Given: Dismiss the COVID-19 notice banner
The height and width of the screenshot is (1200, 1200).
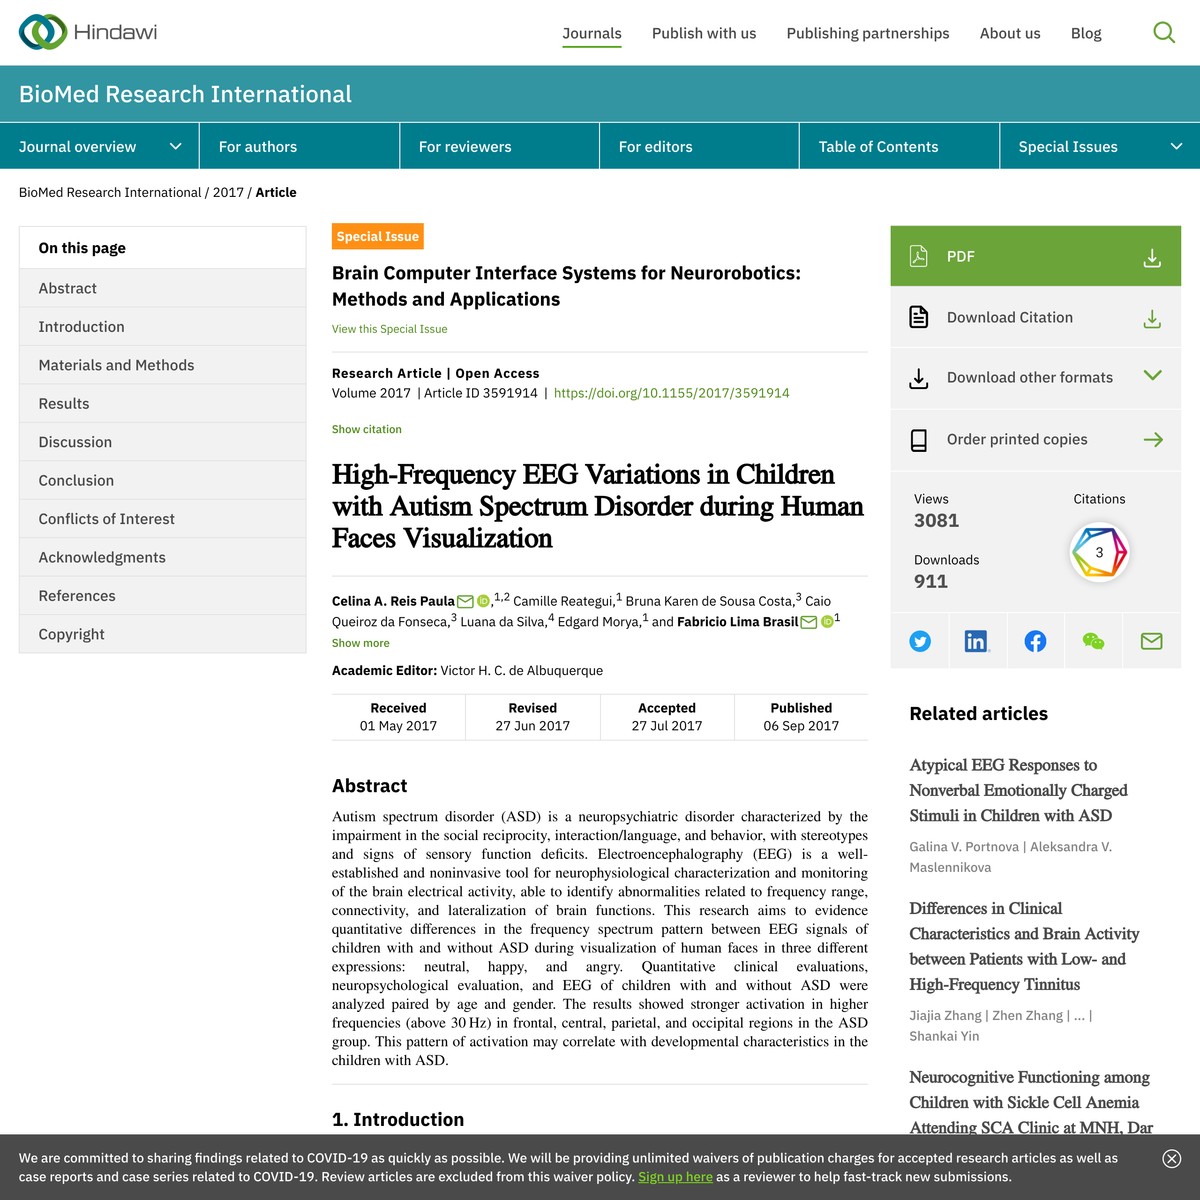Looking at the screenshot, I should point(1170,1158).
